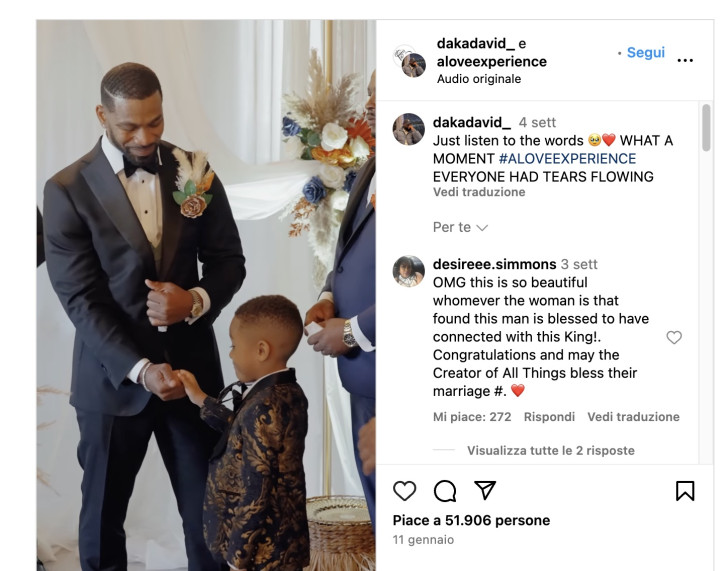Open the comment bubble icon
The height and width of the screenshot is (571, 728).
(445, 491)
